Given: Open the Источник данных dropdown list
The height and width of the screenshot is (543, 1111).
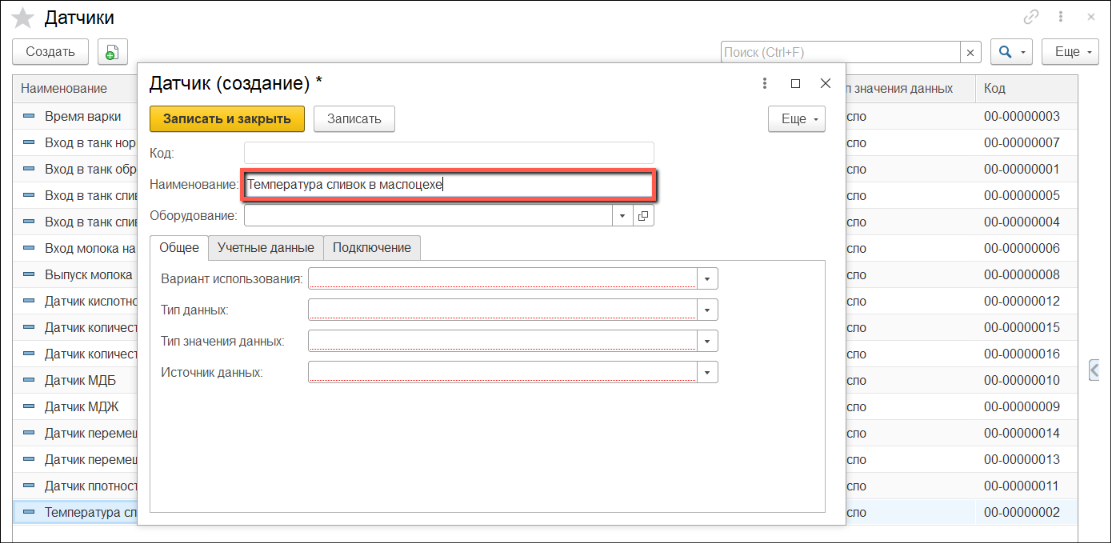Looking at the screenshot, I should tap(708, 372).
